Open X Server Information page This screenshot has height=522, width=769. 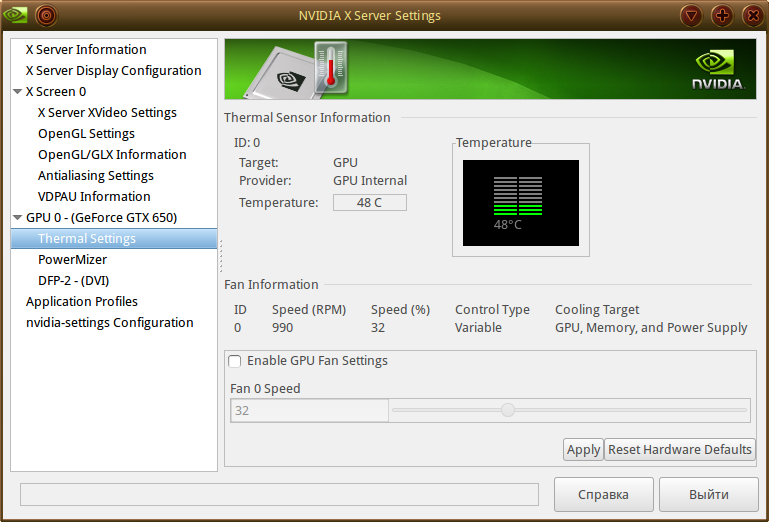point(86,50)
